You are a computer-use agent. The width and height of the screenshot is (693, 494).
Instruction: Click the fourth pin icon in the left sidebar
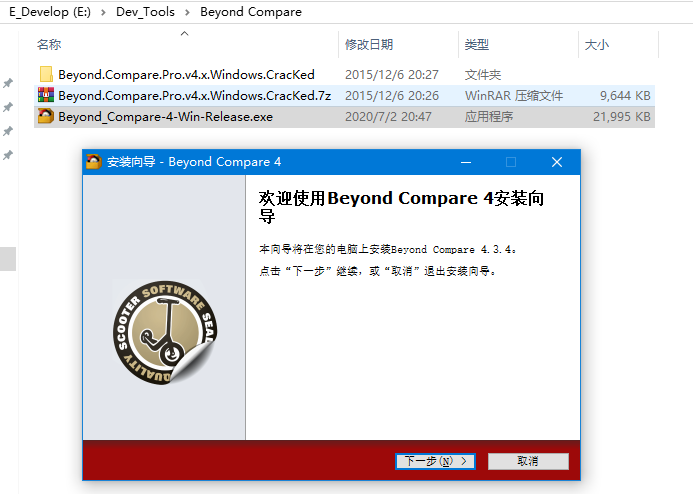tap(8, 155)
